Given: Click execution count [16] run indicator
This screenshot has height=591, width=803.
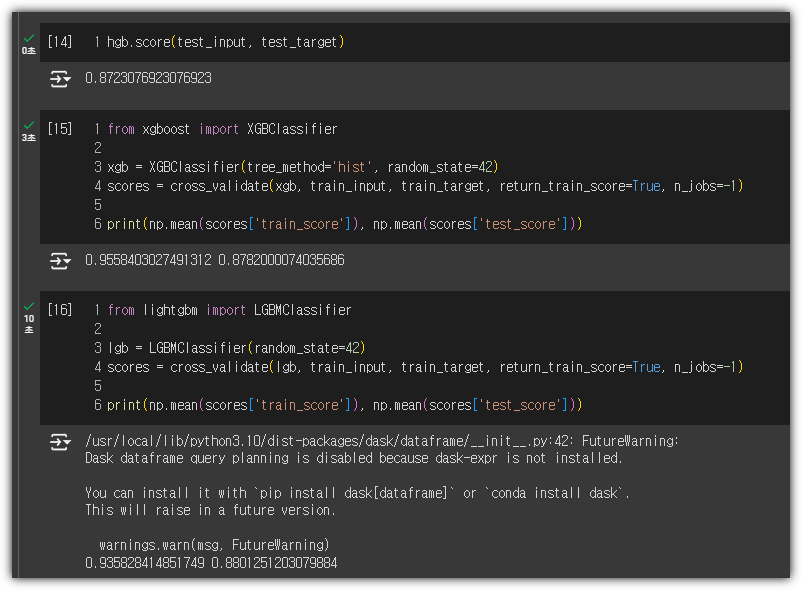Looking at the screenshot, I should 60,310.
